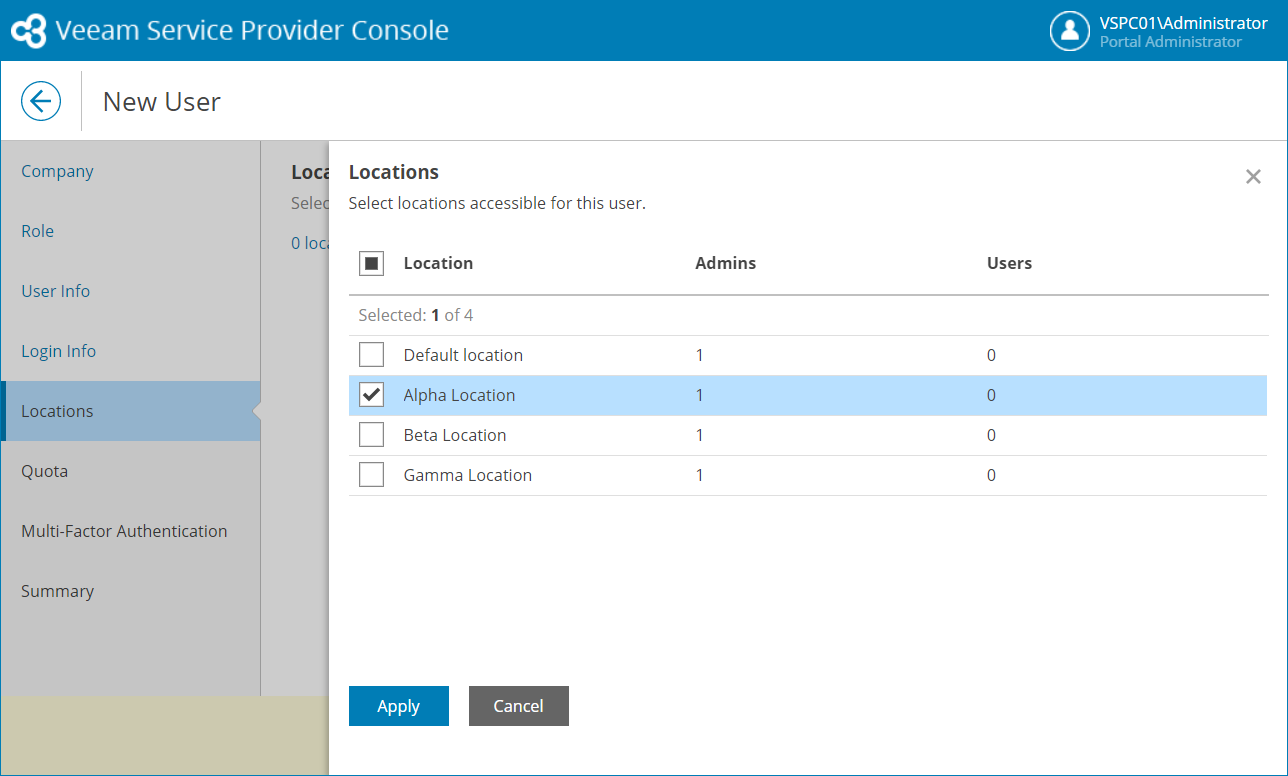Tick the Gamma Location checkbox

click(x=371, y=475)
